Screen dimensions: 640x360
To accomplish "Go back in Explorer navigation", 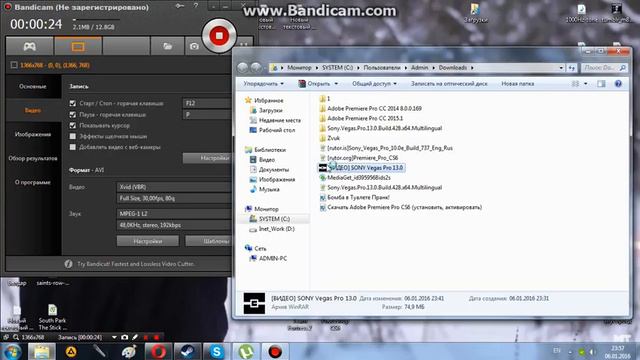I will click(x=242, y=67).
